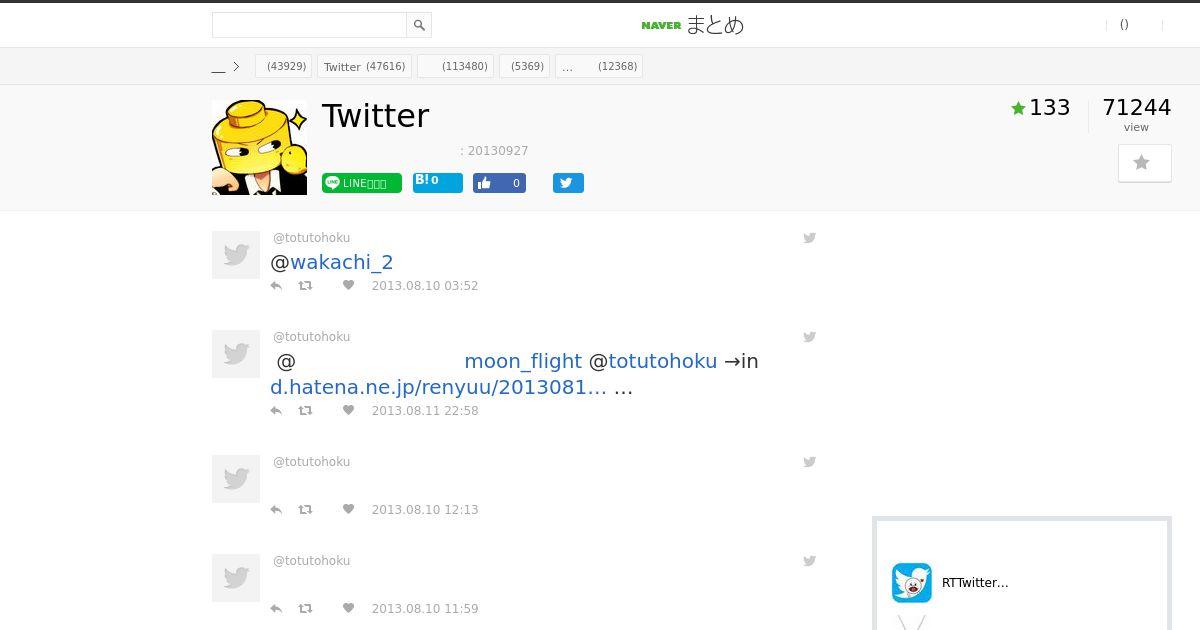Open the totutohoku mention in tweet text
The image size is (1200, 630).
pyautogui.click(x=663, y=361)
